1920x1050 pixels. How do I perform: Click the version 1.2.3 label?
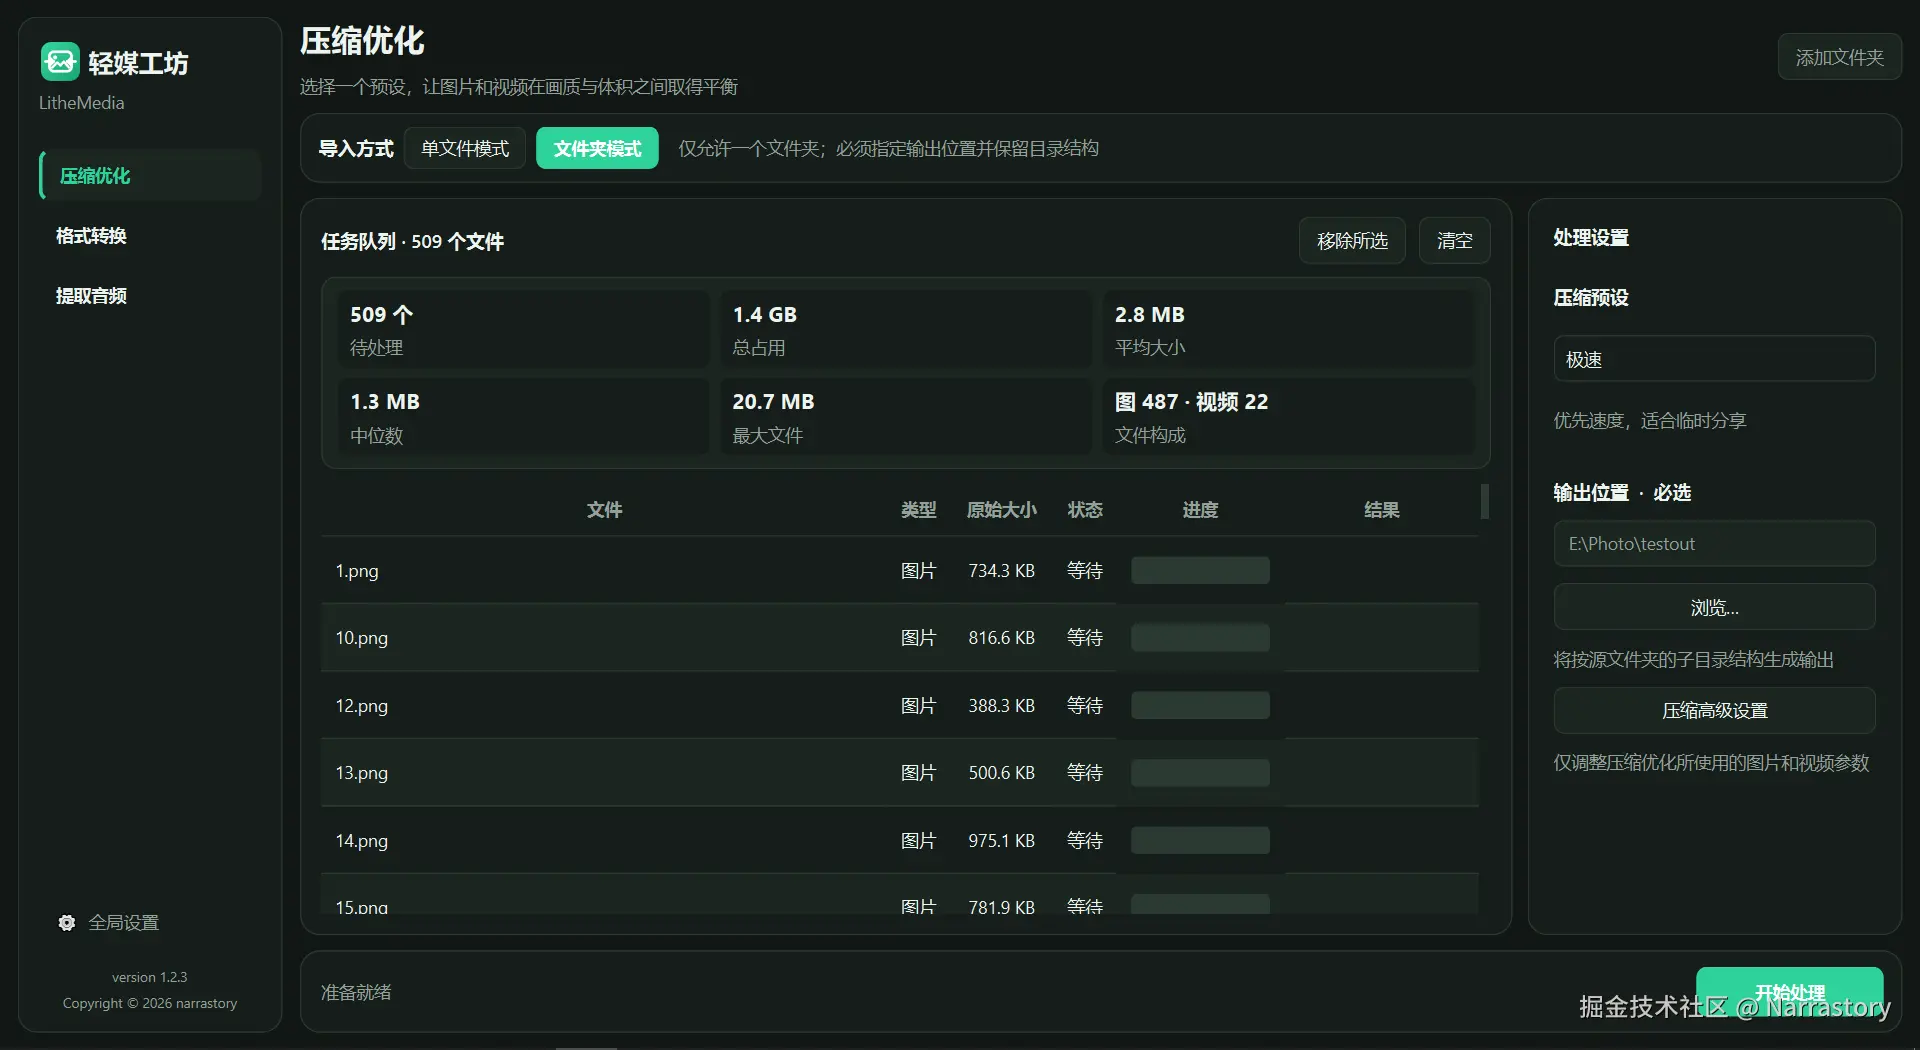[149, 977]
